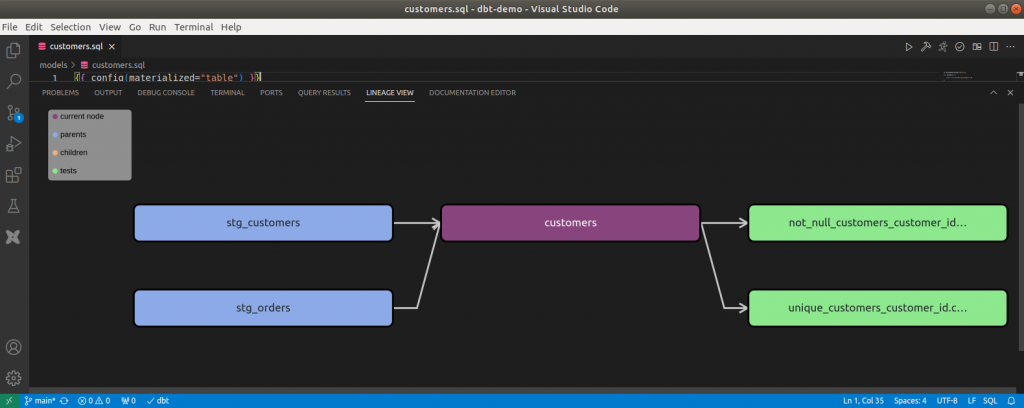
Task: Click Ln 1, Col 35 in status bar
Action: [x=864, y=401]
